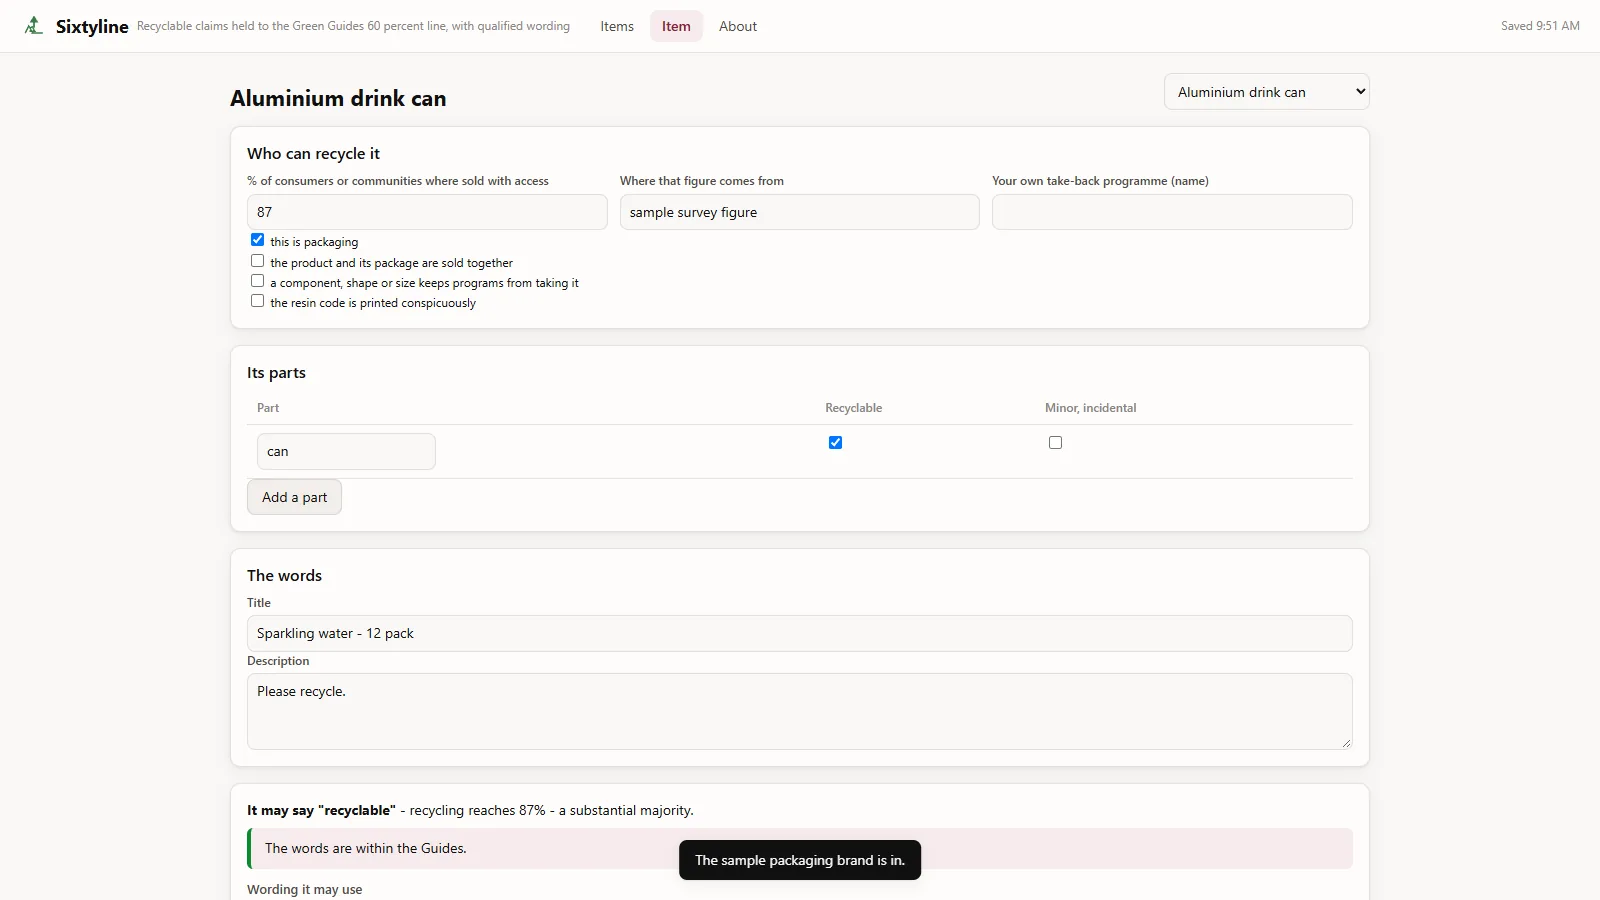Switch to the Item tab
Screen dimensions: 1600x900
coord(676,26)
